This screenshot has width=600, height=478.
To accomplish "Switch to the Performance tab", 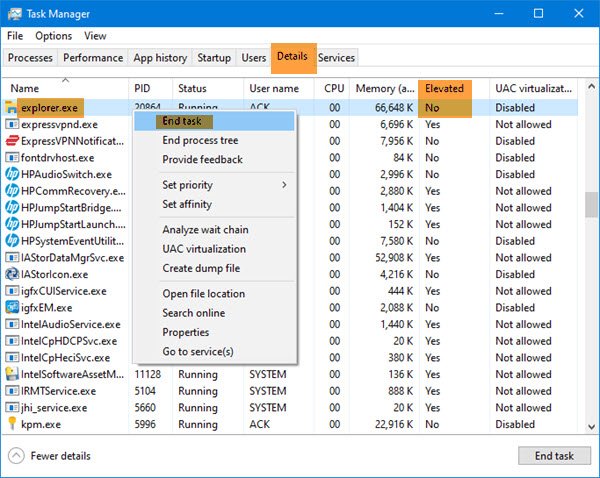I will click(x=93, y=58).
